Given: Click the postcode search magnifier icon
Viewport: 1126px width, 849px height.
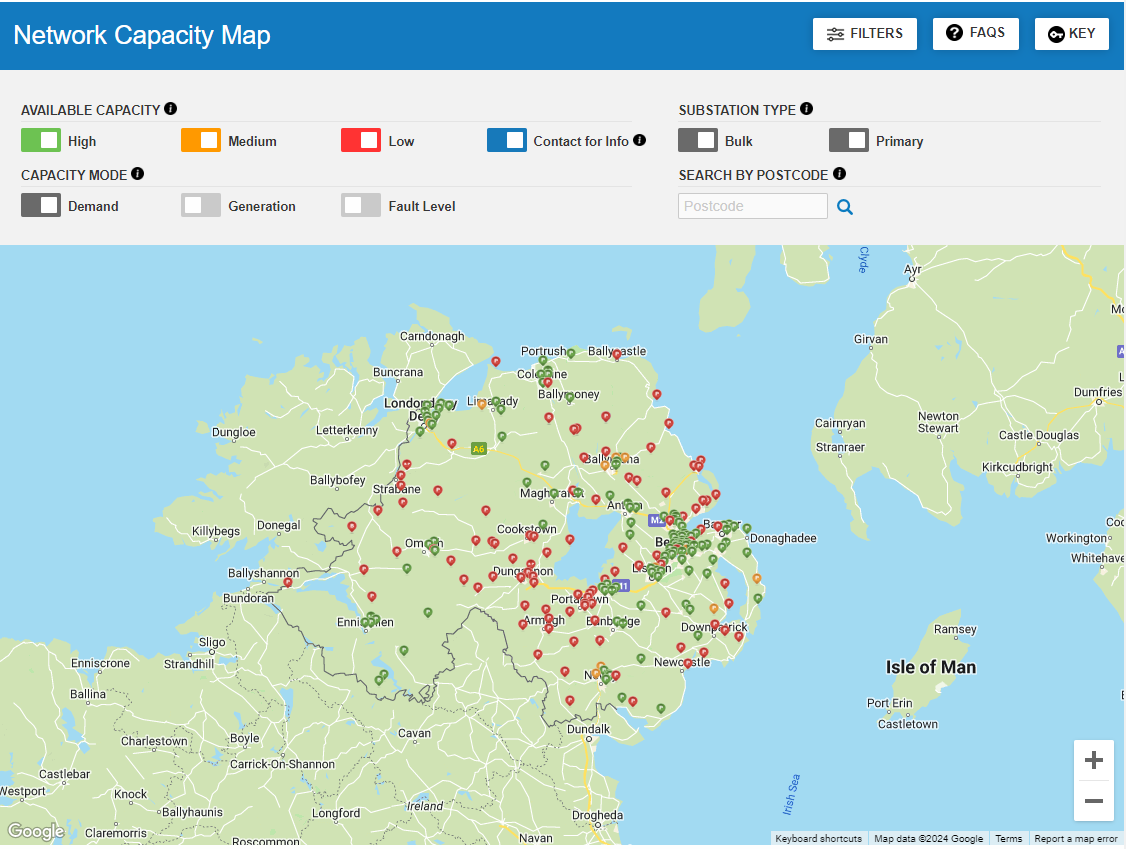Looking at the screenshot, I should pos(844,205).
